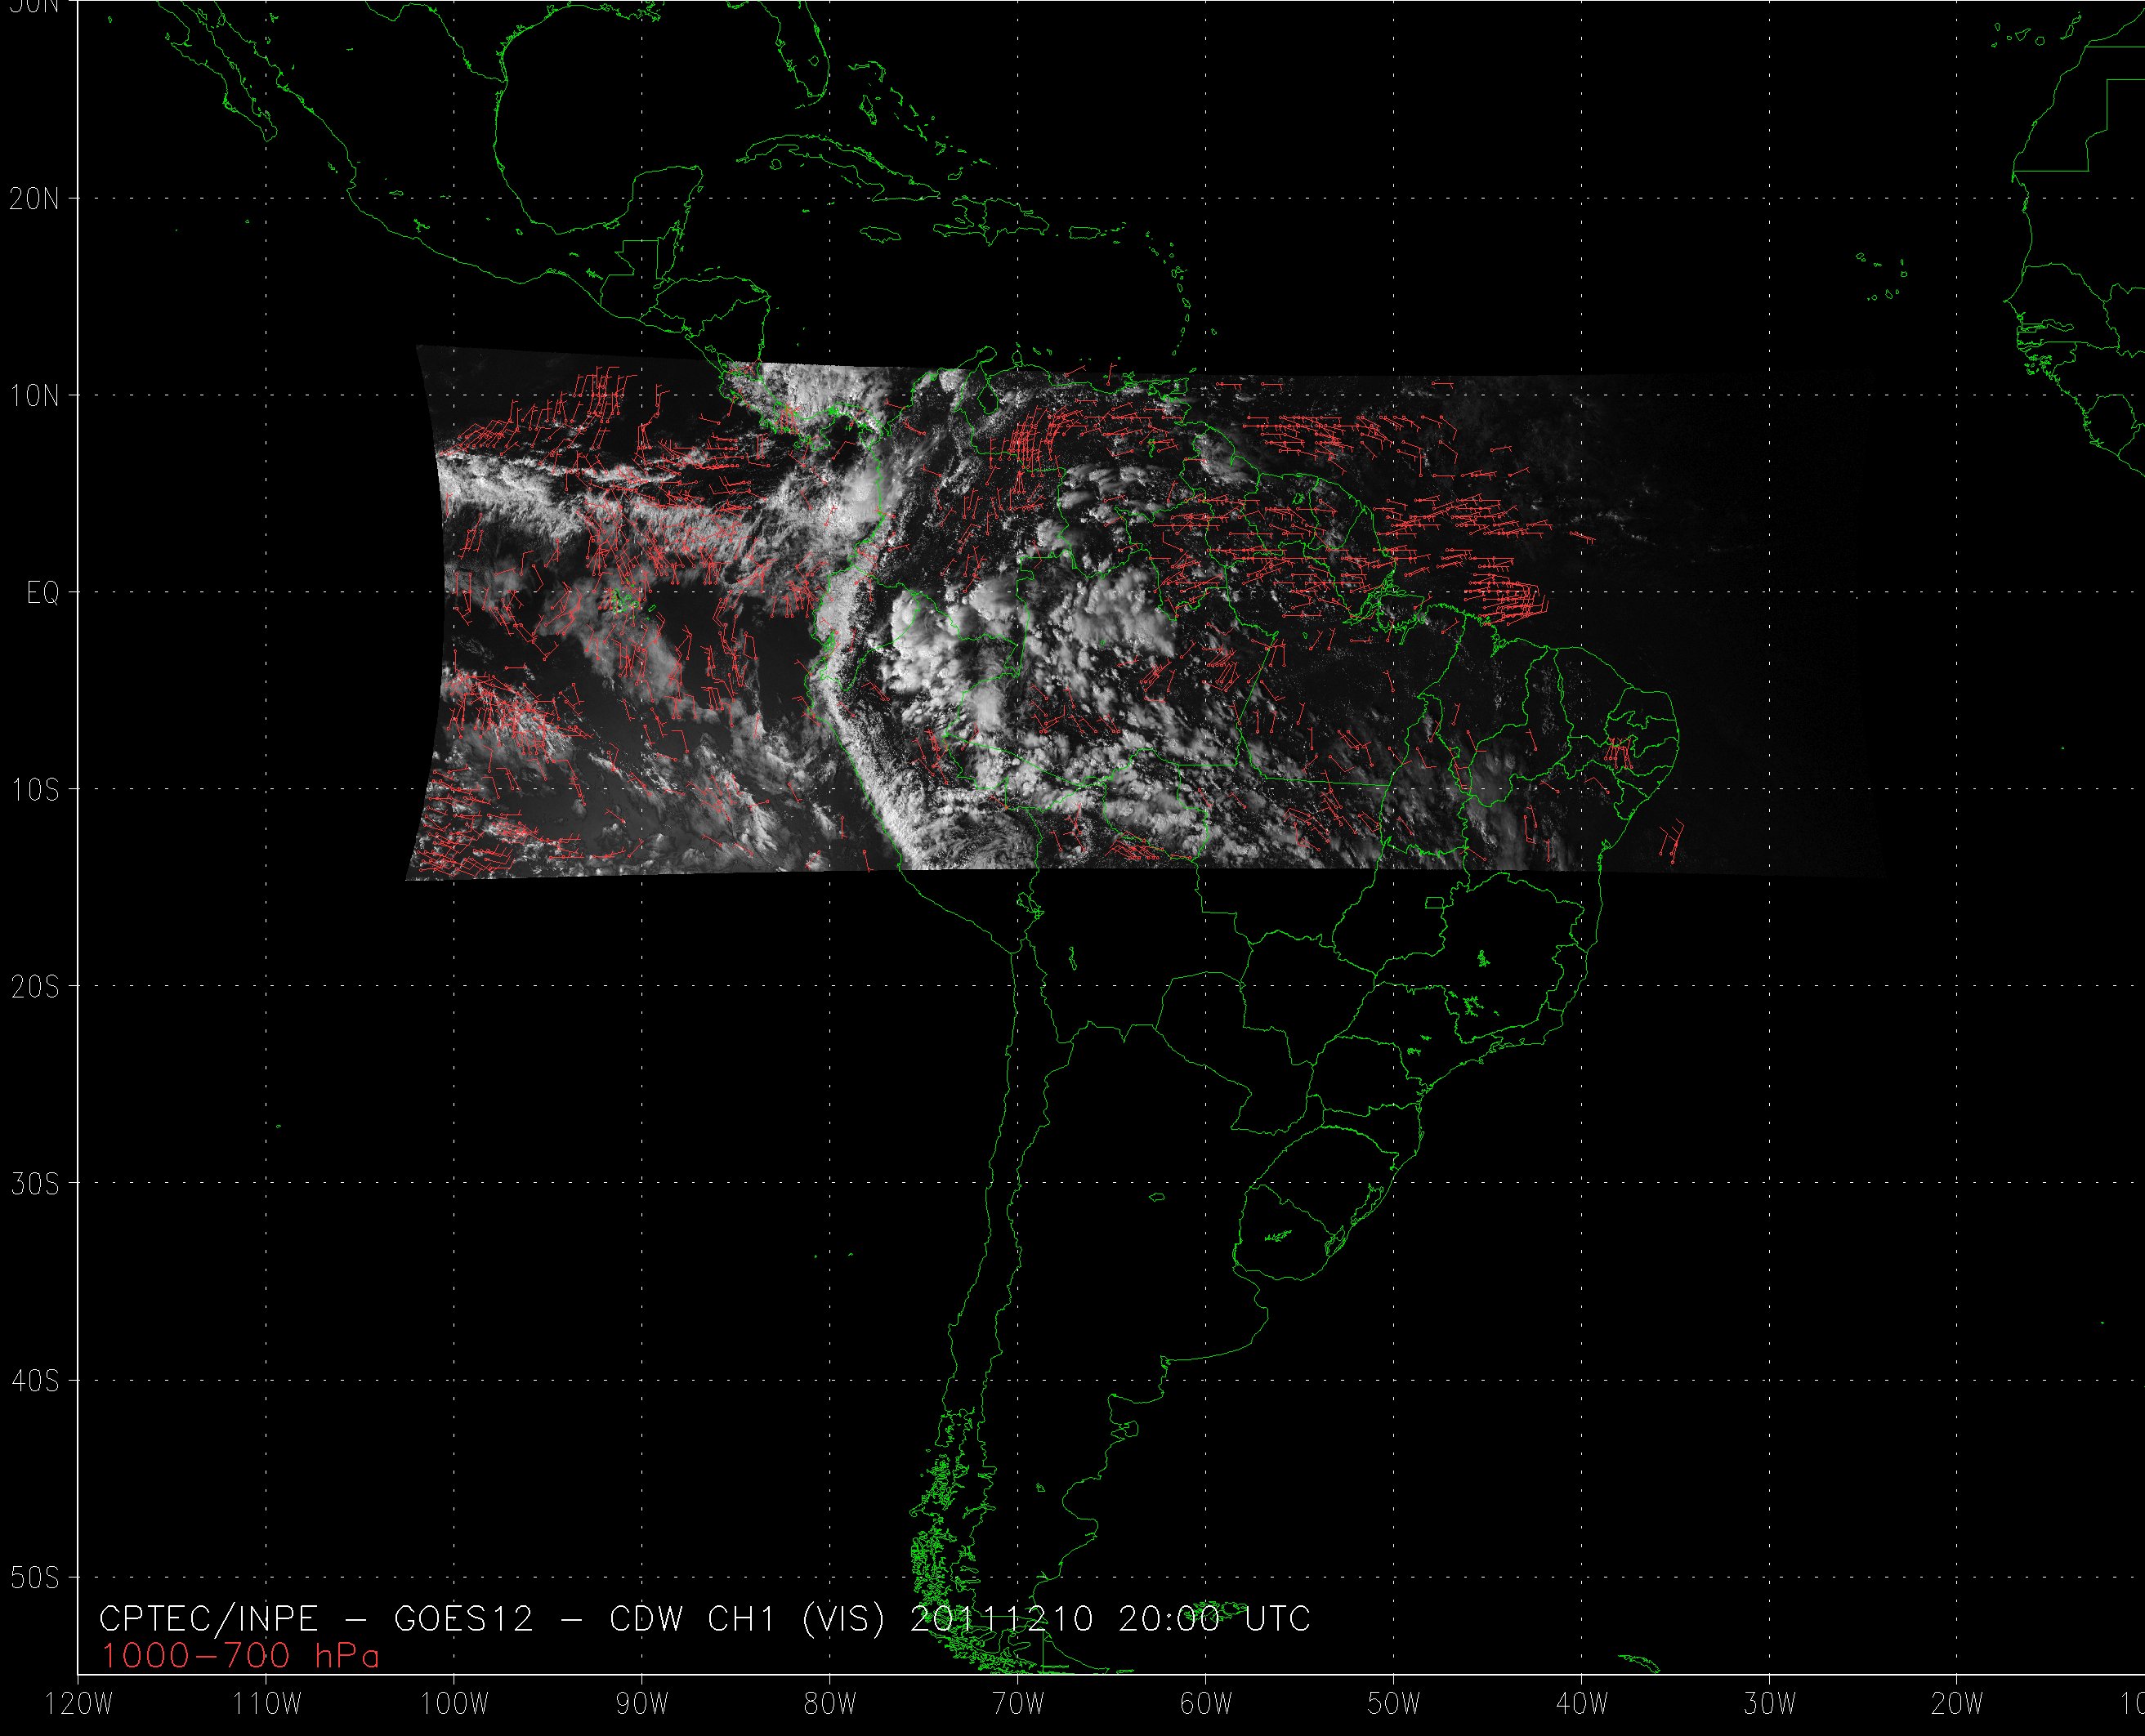The width and height of the screenshot is (2145, 1736).
Task: Click the 20W longitude axis label
Action: coord(1957,1705)
